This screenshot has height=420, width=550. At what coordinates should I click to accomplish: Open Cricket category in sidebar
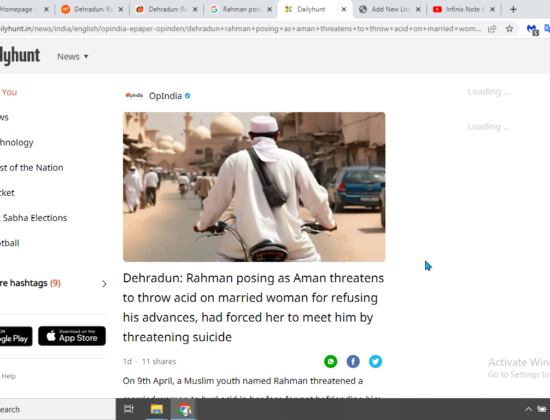pyautogui.click(x=7, y=193)
